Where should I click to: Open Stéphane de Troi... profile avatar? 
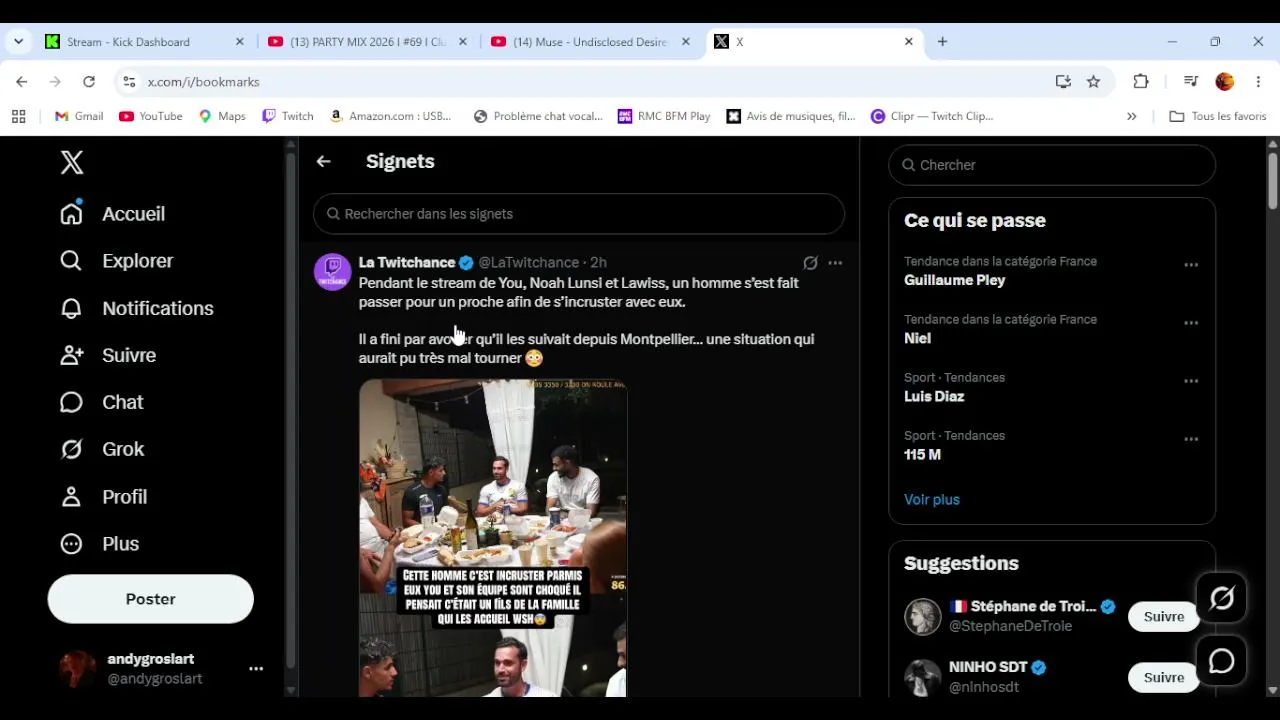pos(923,617)
